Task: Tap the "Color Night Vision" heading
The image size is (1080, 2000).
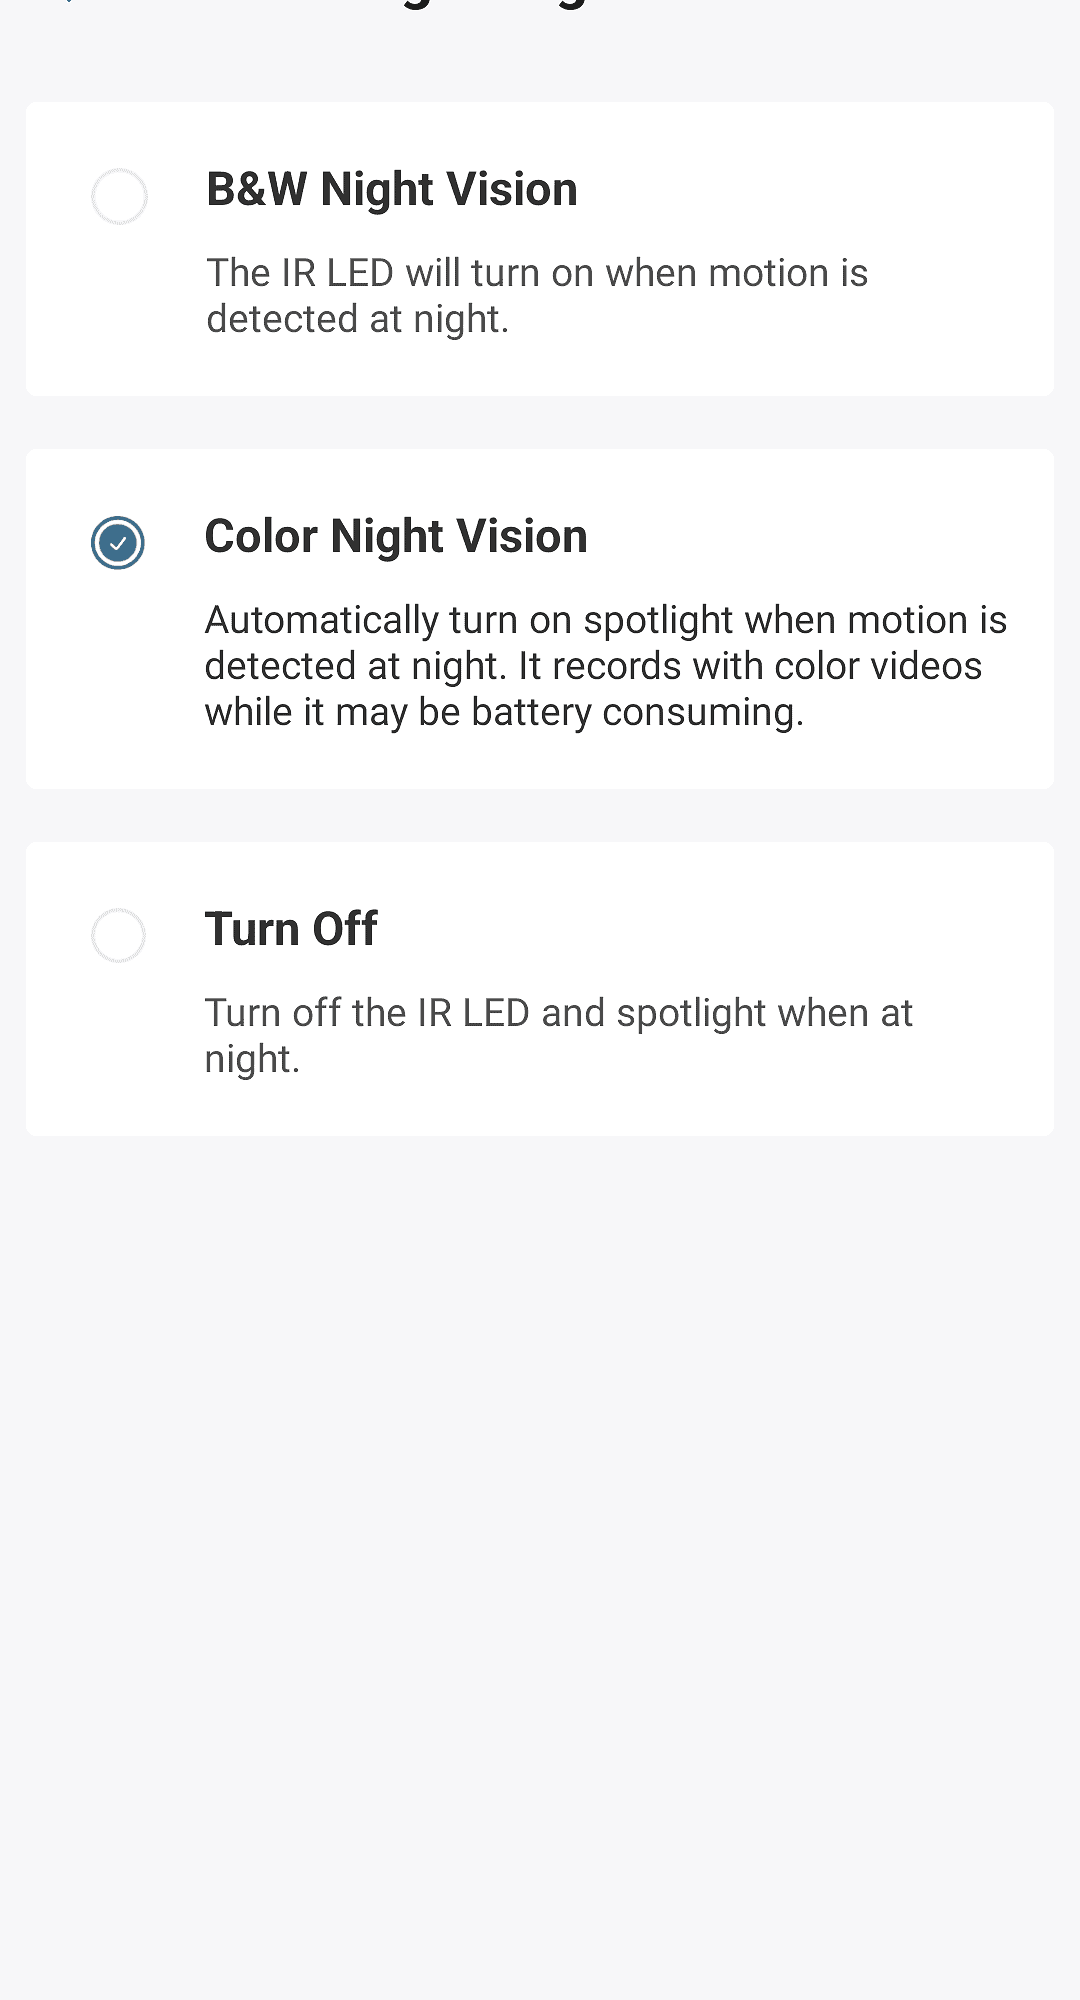Action: point(395,536)
